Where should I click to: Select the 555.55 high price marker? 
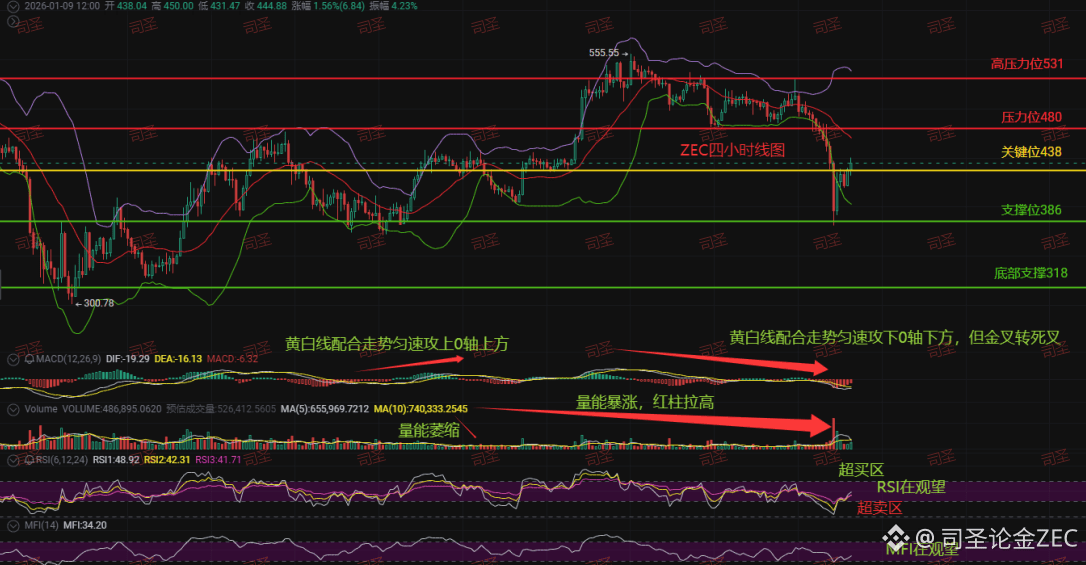(604, 53)
